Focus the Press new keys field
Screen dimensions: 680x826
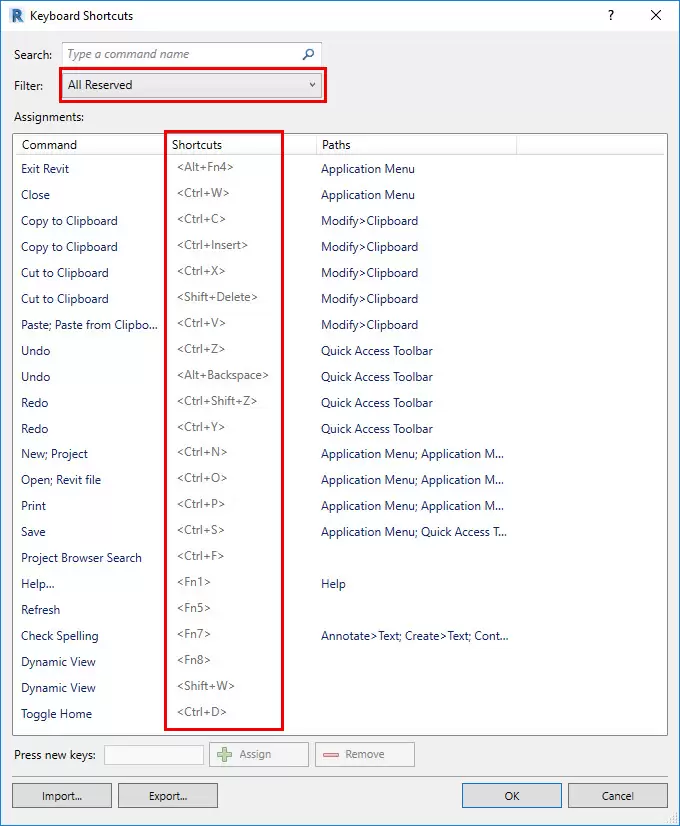(x=154, y=754)
